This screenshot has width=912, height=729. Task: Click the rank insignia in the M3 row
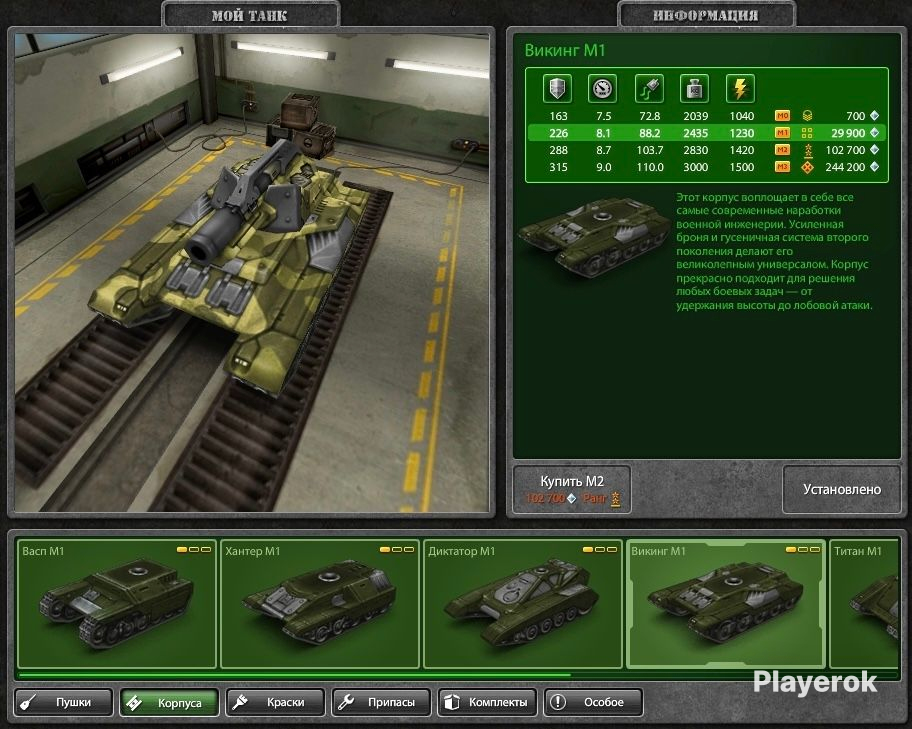point(807,167)
